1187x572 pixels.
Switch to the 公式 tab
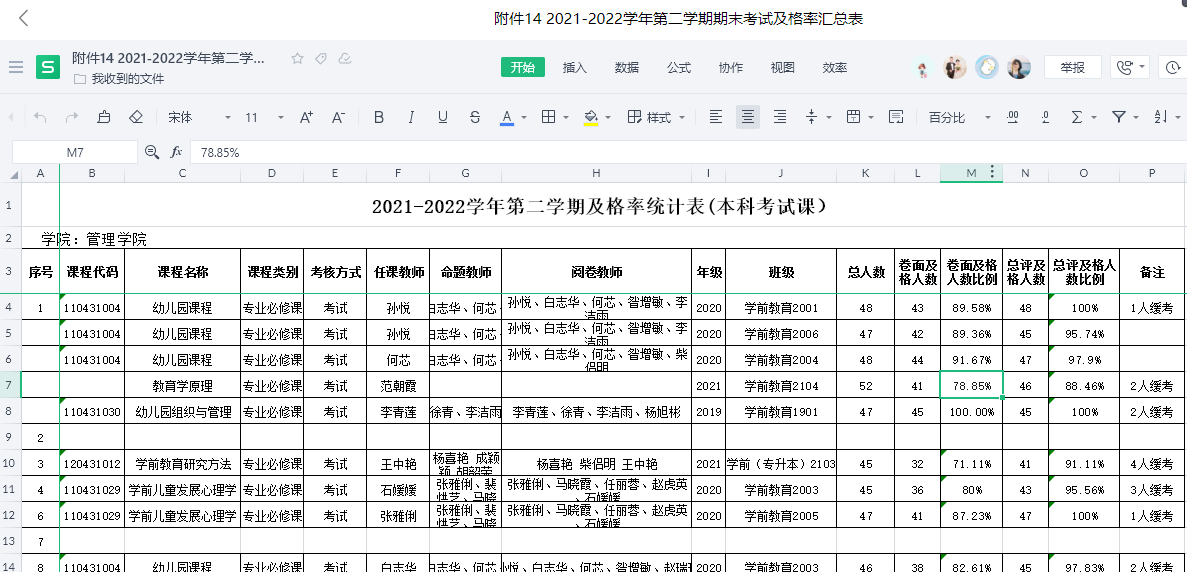point(679,67)
